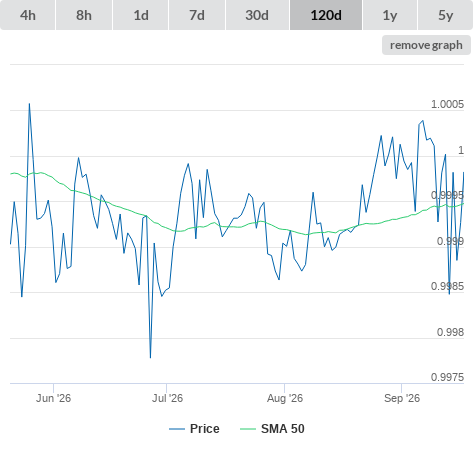The width and height of the screenshot is (474, 455).
Task: Click the lowest price dip in late June
Action: (x=150, y=357)
